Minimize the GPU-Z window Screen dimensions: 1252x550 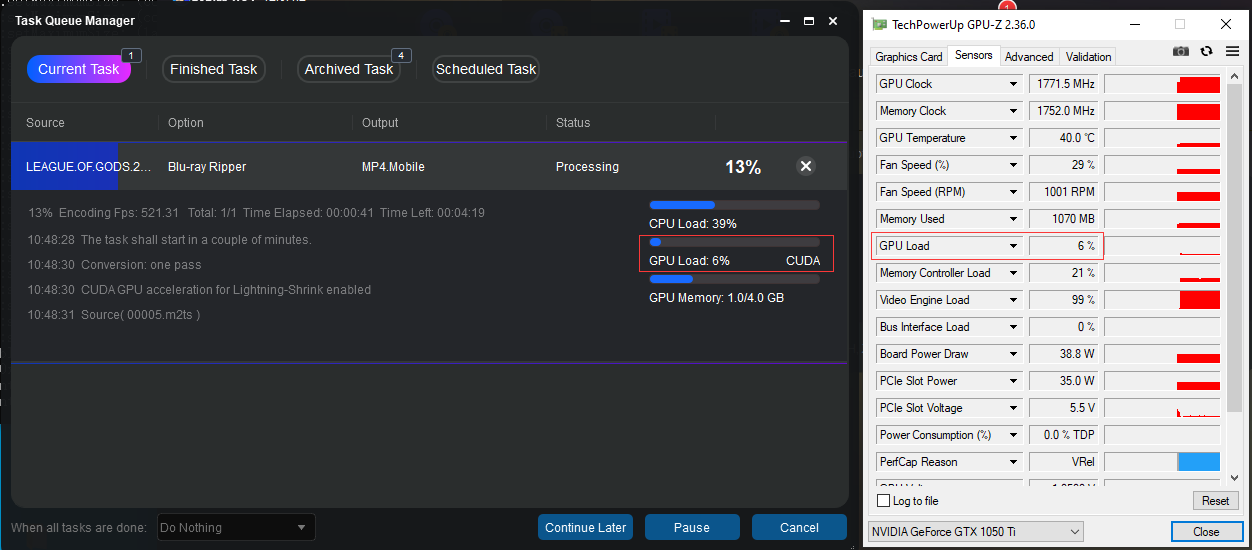pyautogui.click(x=1134, y=24)
